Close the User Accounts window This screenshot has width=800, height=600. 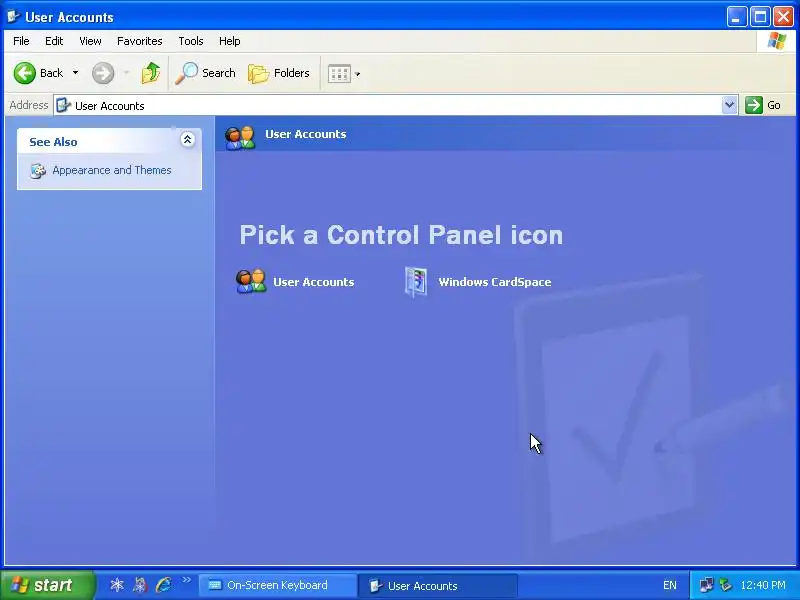(x=783, y=17)
